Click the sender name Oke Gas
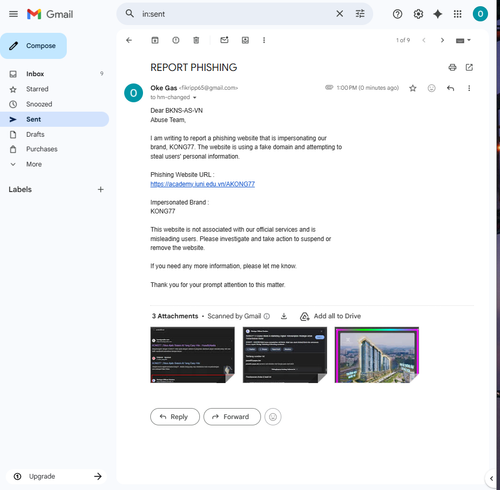The height and width of the screenshot is (490, 500). (x=164, y=88)
